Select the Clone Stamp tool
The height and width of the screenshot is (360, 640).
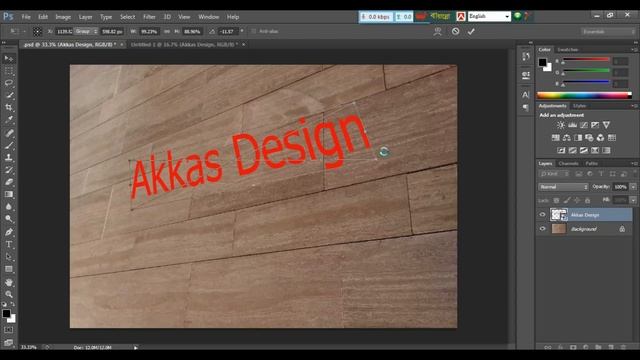click(9, 157)
